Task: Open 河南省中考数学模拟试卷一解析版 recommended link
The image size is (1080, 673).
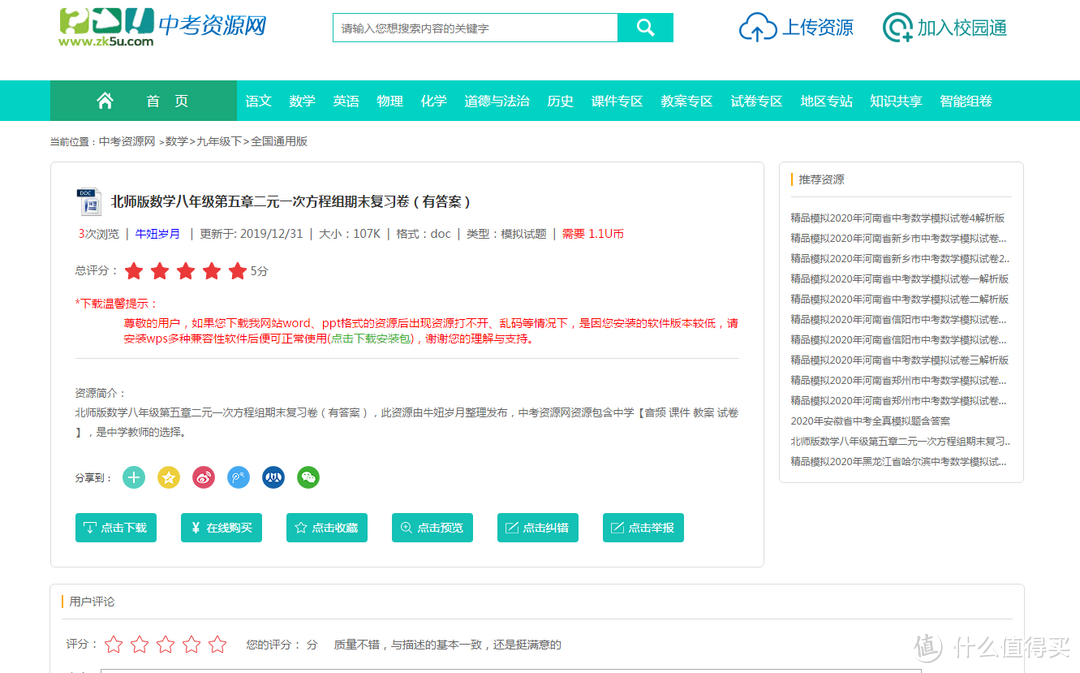Action: coord(900,278)
